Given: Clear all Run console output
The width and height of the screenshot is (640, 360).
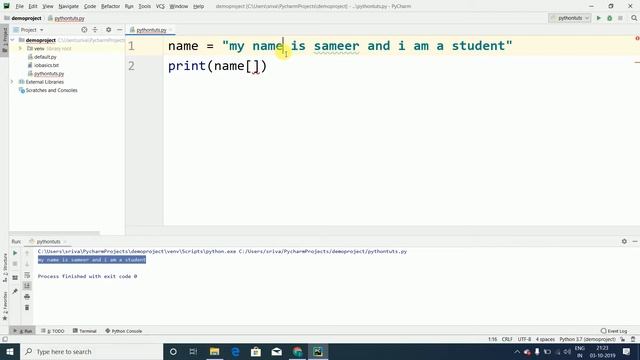Looking at the screenshot, I should pyautogui.click(x=27, y=307).
